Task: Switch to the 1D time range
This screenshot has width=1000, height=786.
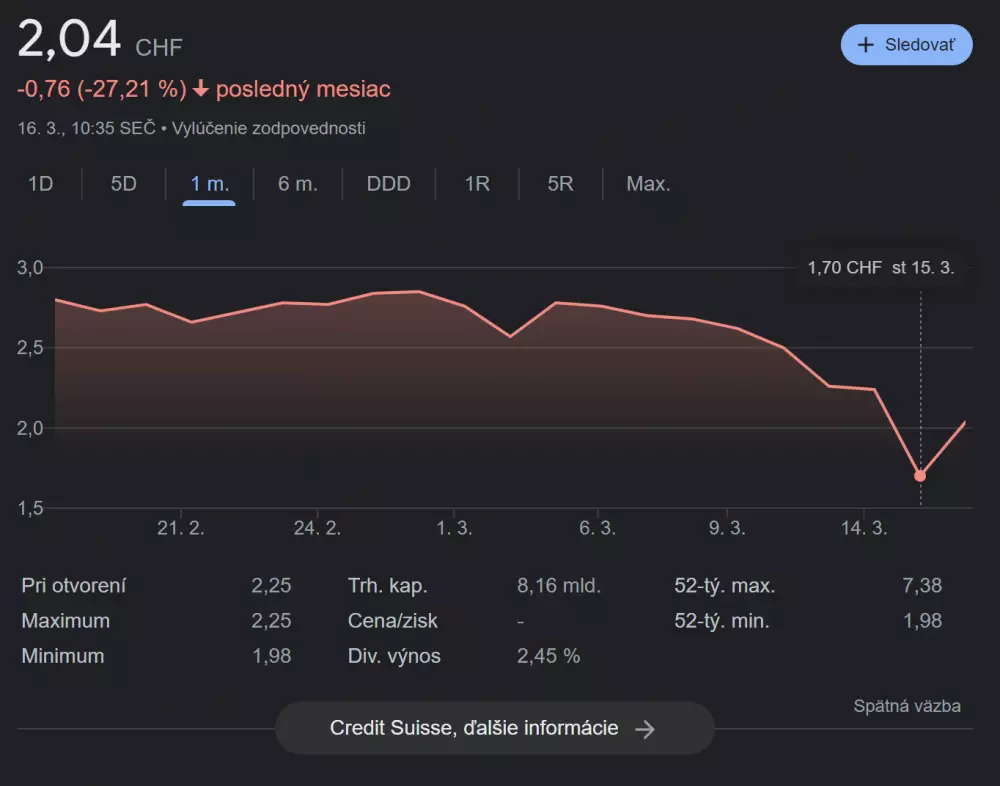Action: click(38, 184)
